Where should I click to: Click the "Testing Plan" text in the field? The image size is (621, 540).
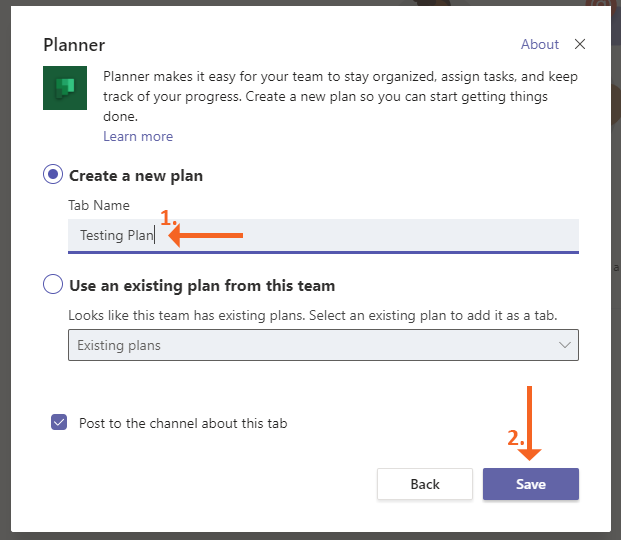coord(116,236)
